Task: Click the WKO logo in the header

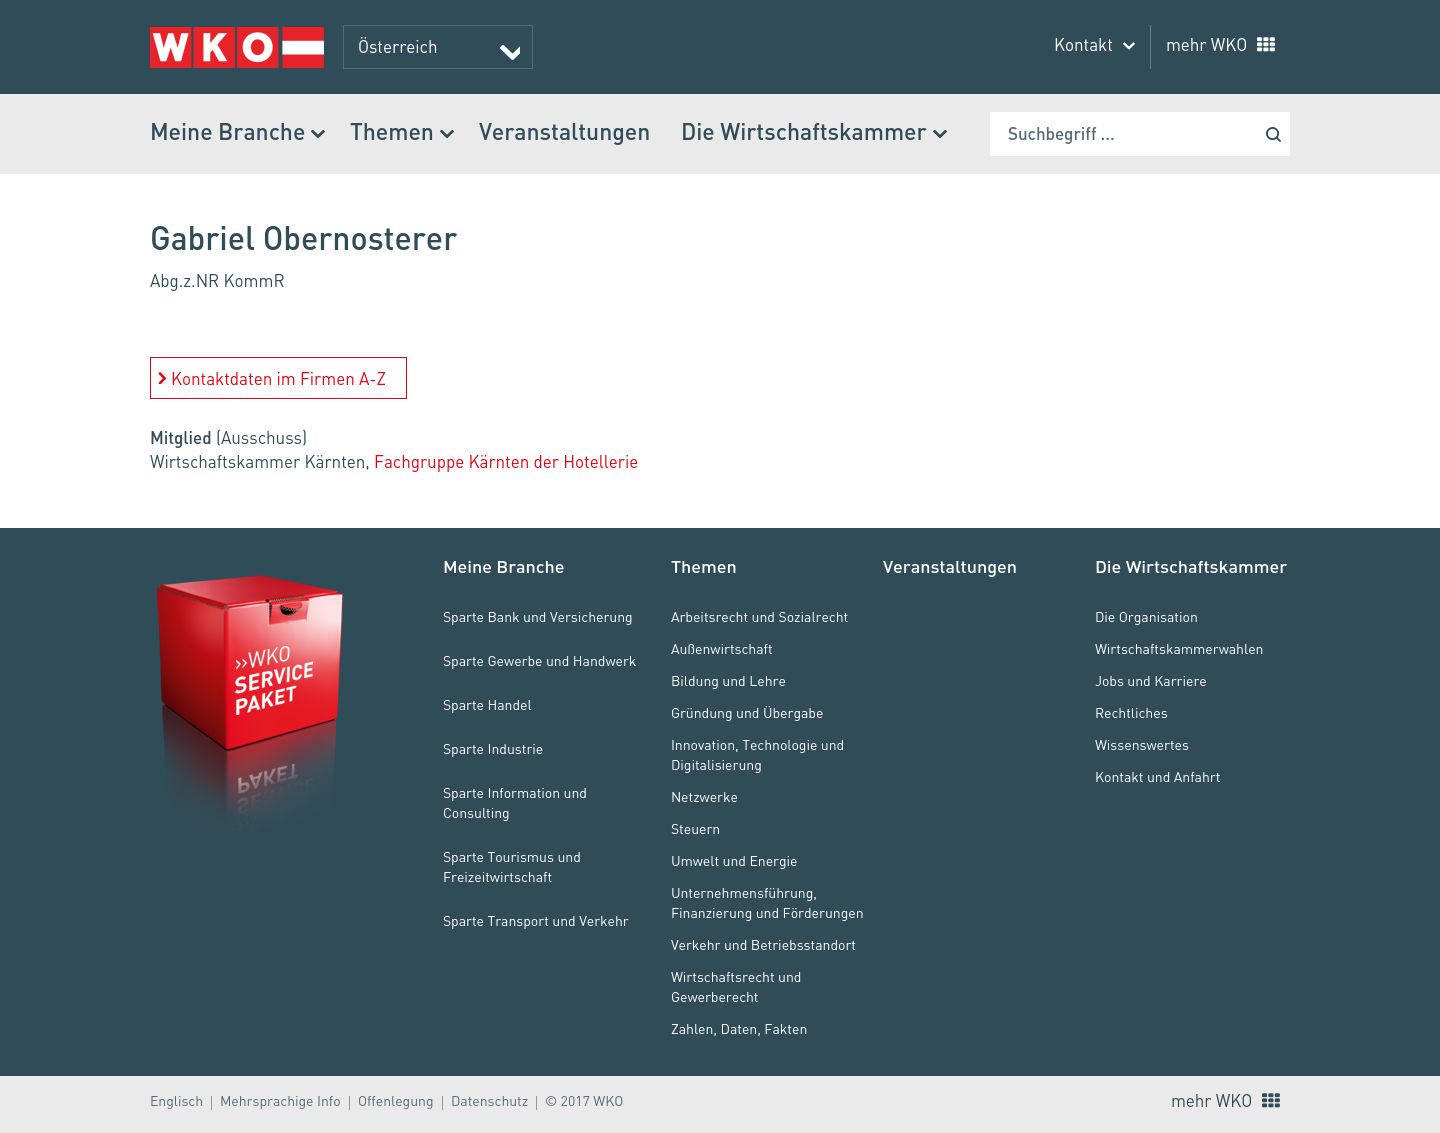Action: click(237, 47)
